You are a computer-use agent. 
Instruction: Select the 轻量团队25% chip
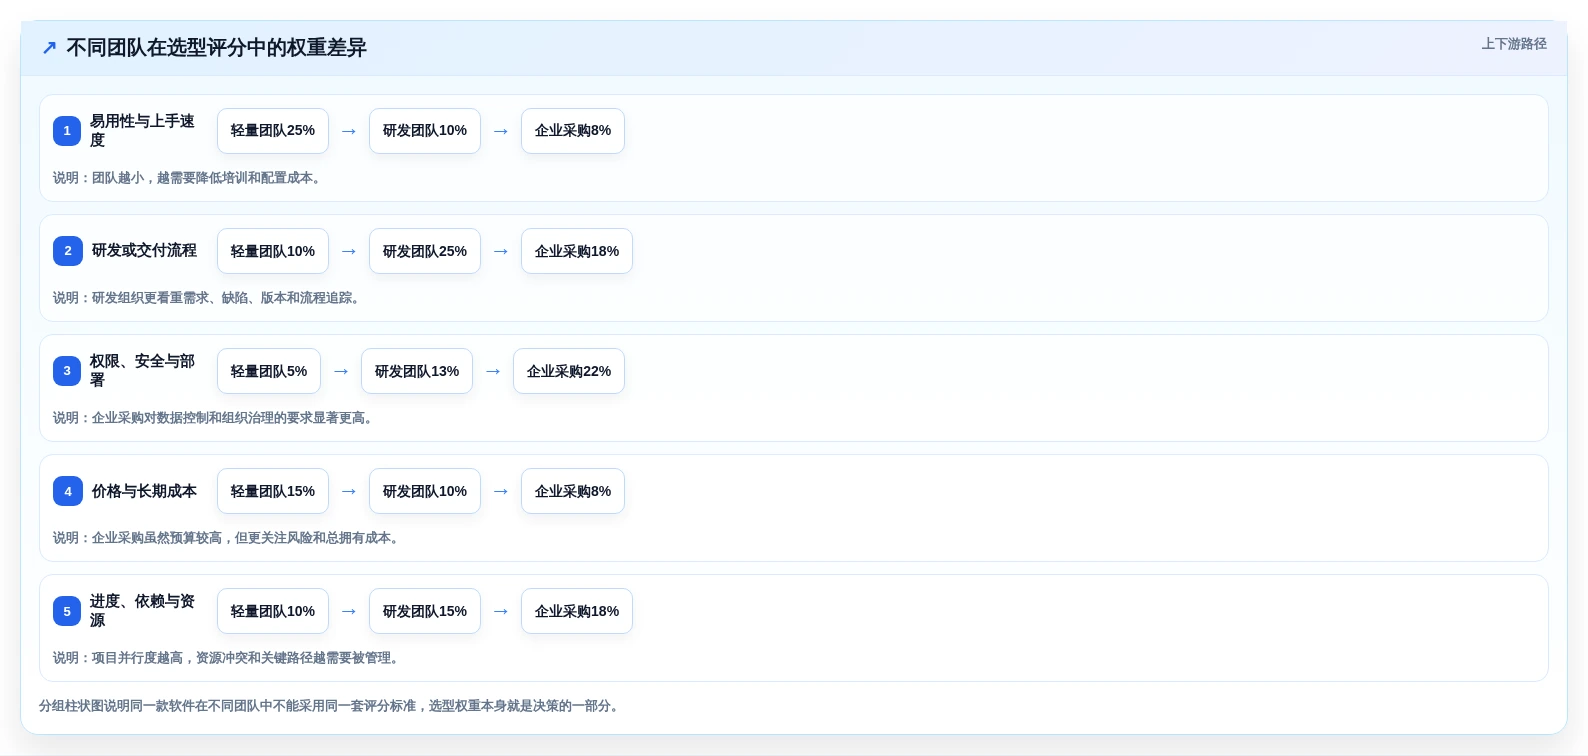pos(273,131)
